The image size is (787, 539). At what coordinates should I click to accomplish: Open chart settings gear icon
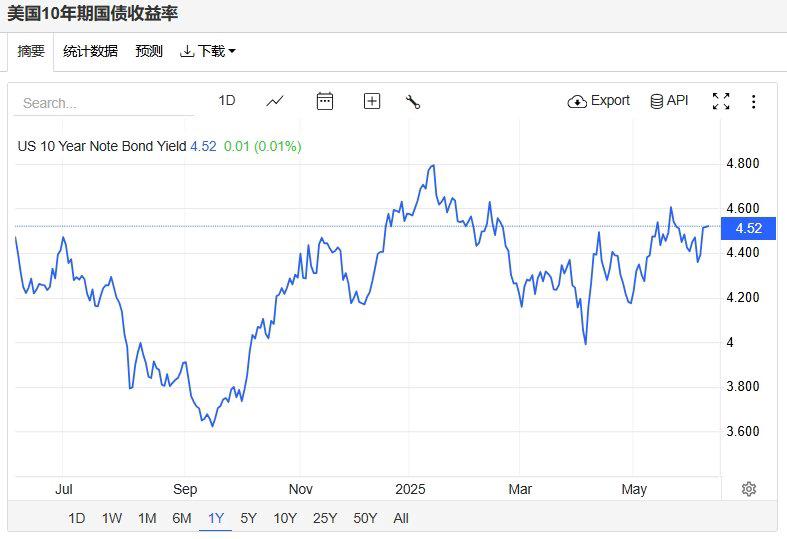(x=749, y=488)
